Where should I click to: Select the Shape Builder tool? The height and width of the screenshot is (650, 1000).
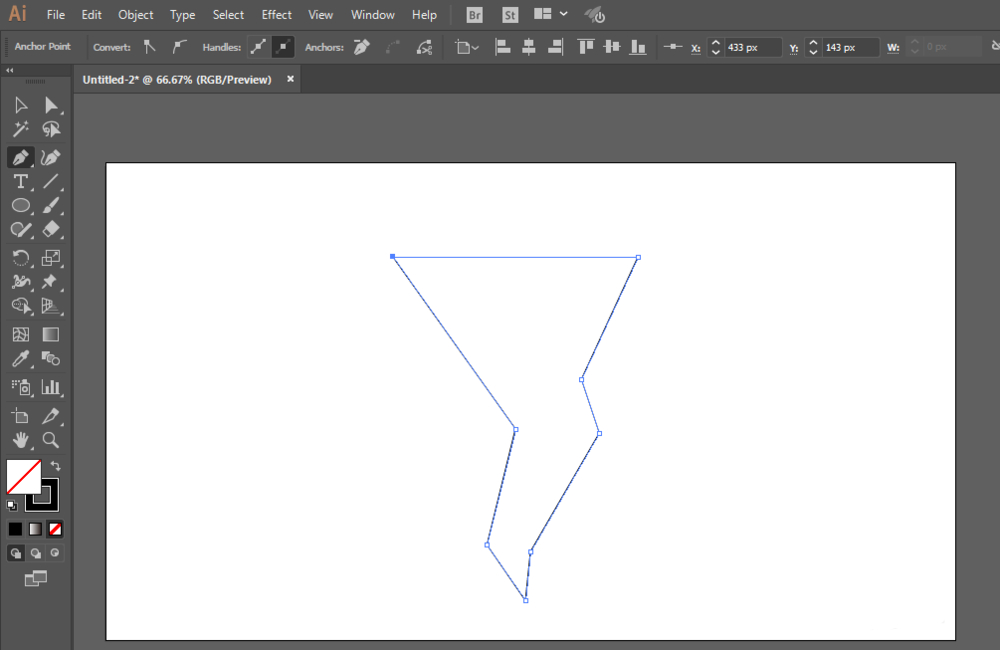[x=20, y=306]
